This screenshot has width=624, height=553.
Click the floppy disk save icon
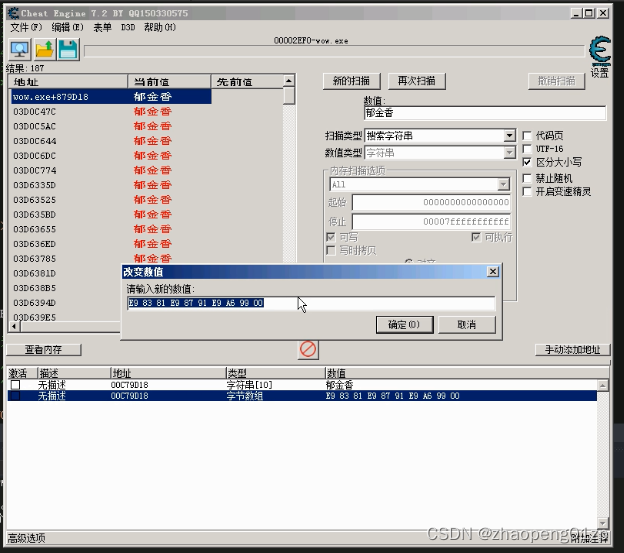coord(68,49)
